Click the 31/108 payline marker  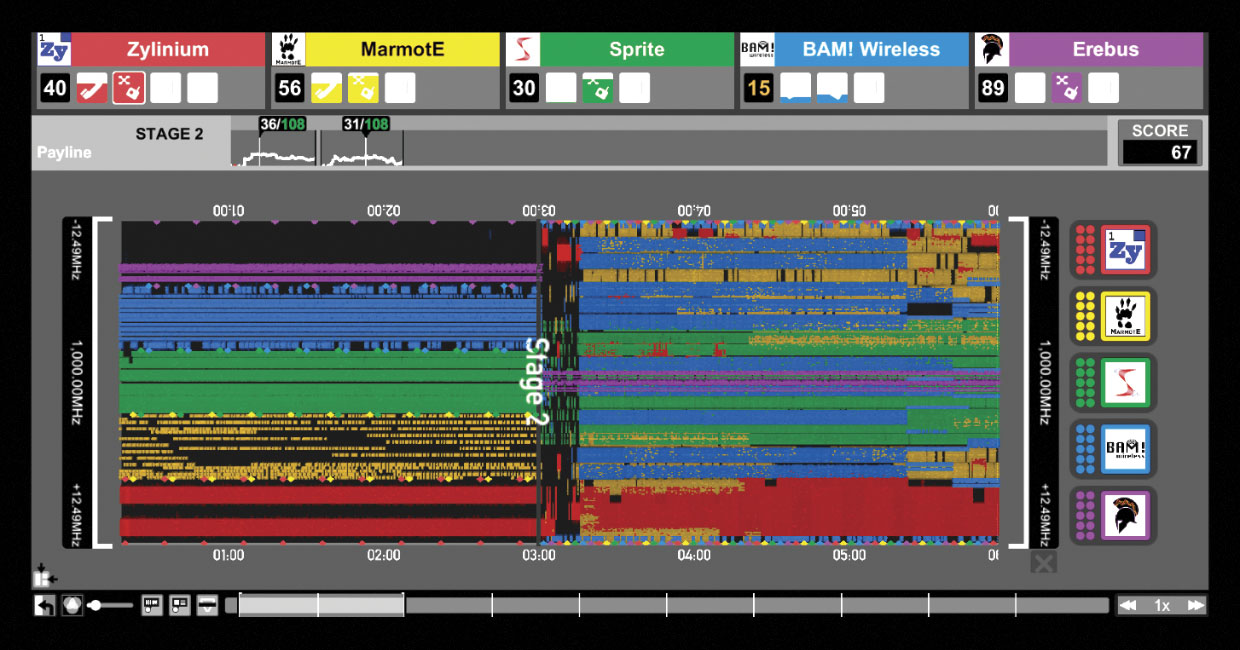[x=365, y=124]
